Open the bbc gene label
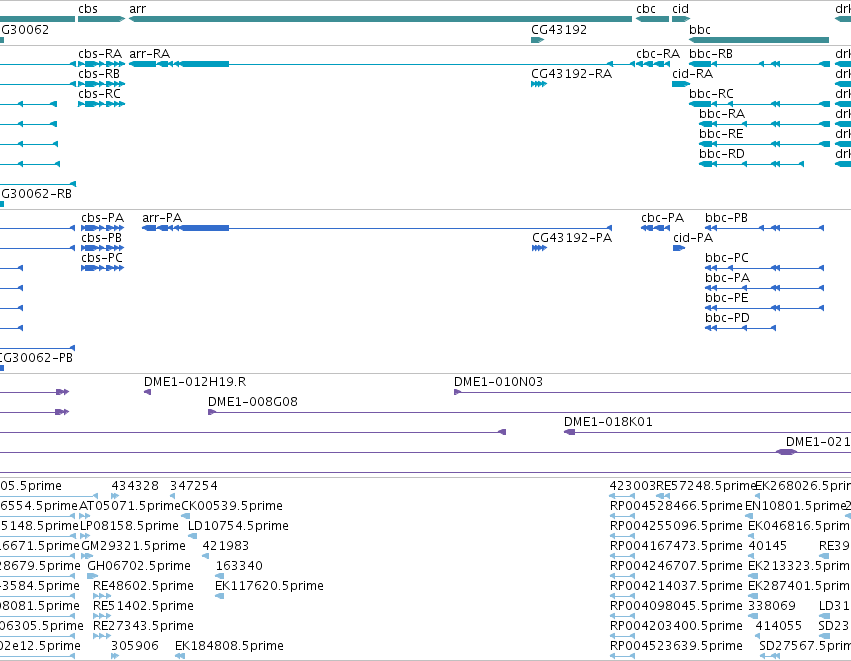The height and width of the screenshot is (661, 851). (700, 29)
